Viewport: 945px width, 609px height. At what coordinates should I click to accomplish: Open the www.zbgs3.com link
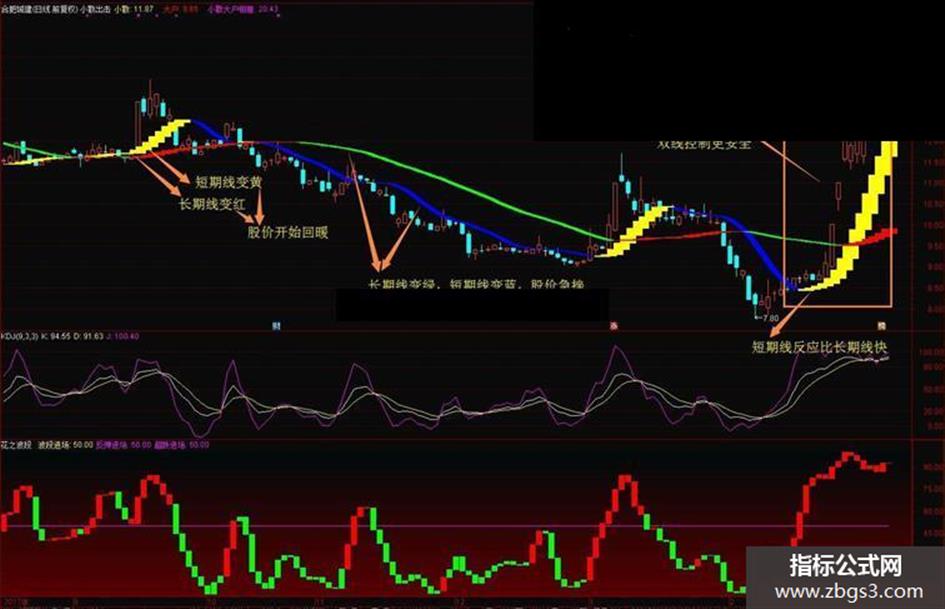click(x=849, y=592)
